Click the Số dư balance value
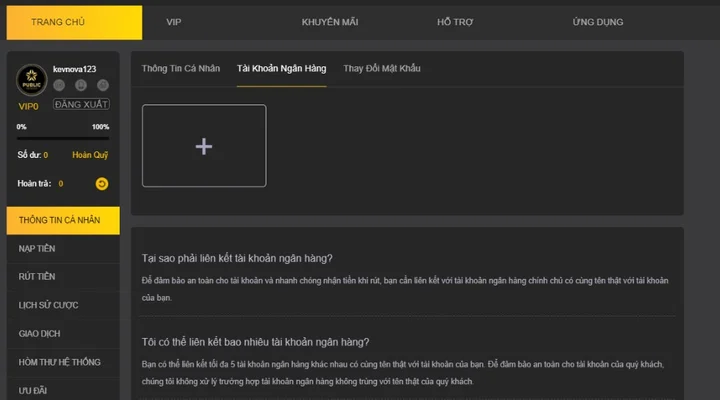 coord(45,155)
